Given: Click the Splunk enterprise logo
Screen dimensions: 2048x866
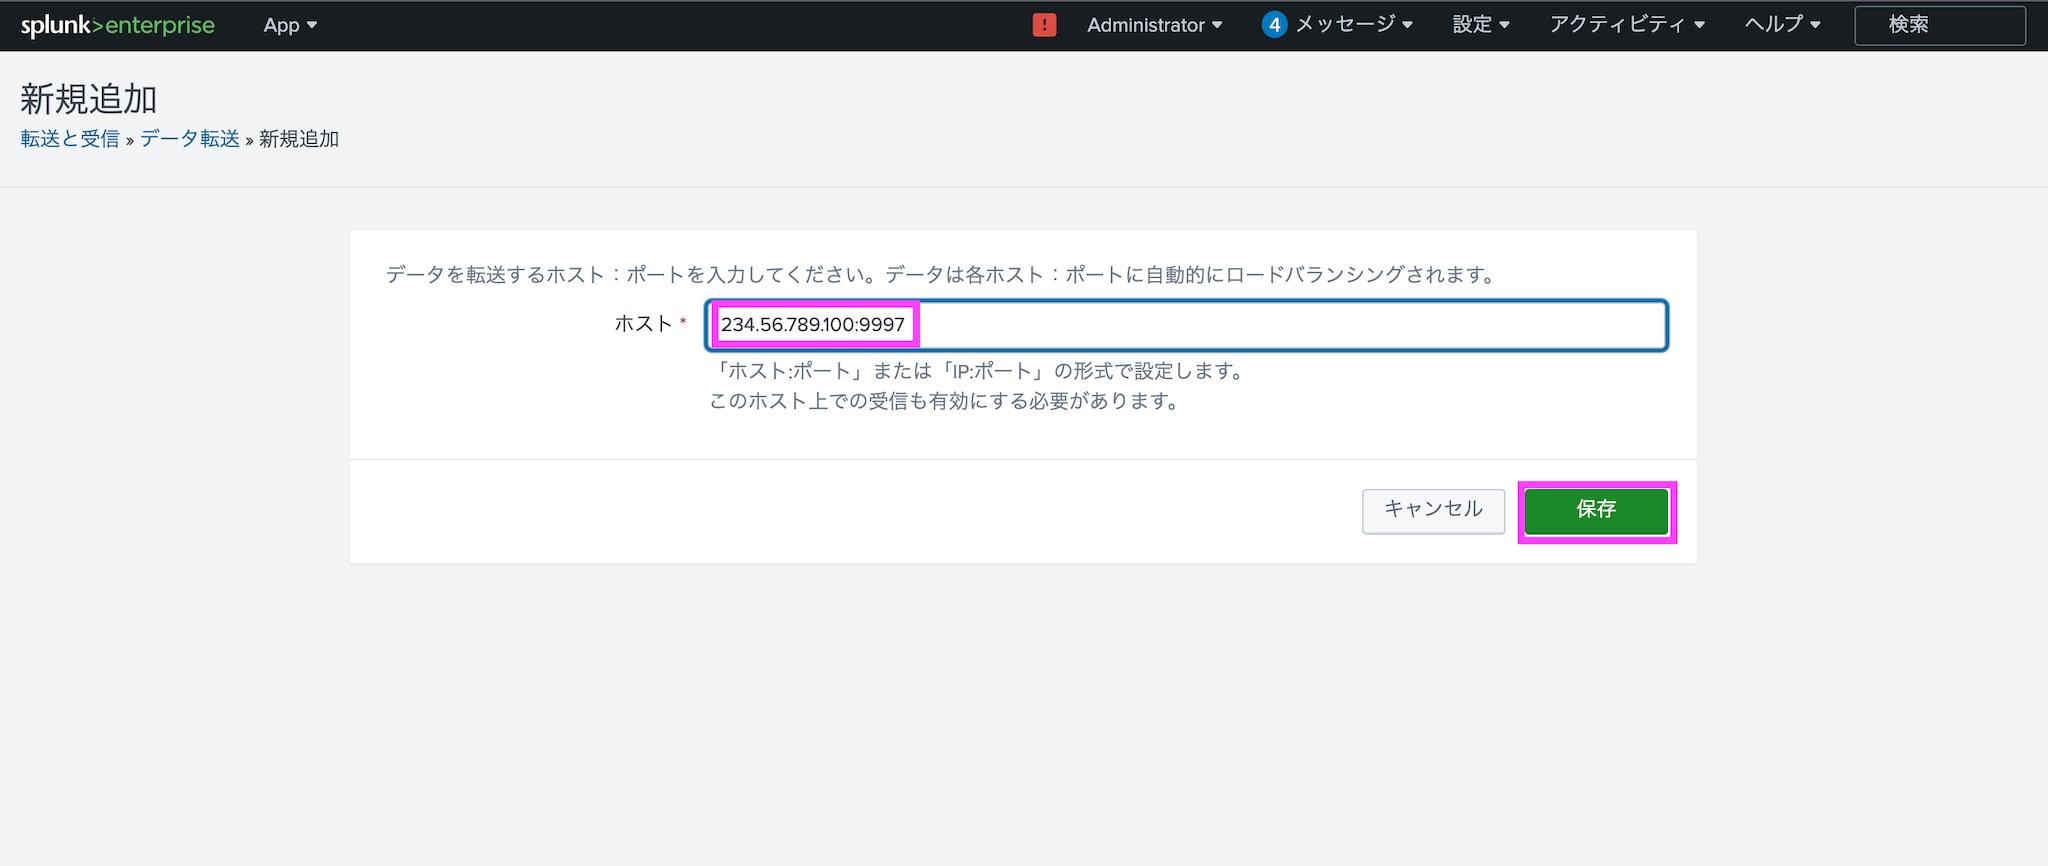Looking at the screenshot, I should [x=118, y=25].
